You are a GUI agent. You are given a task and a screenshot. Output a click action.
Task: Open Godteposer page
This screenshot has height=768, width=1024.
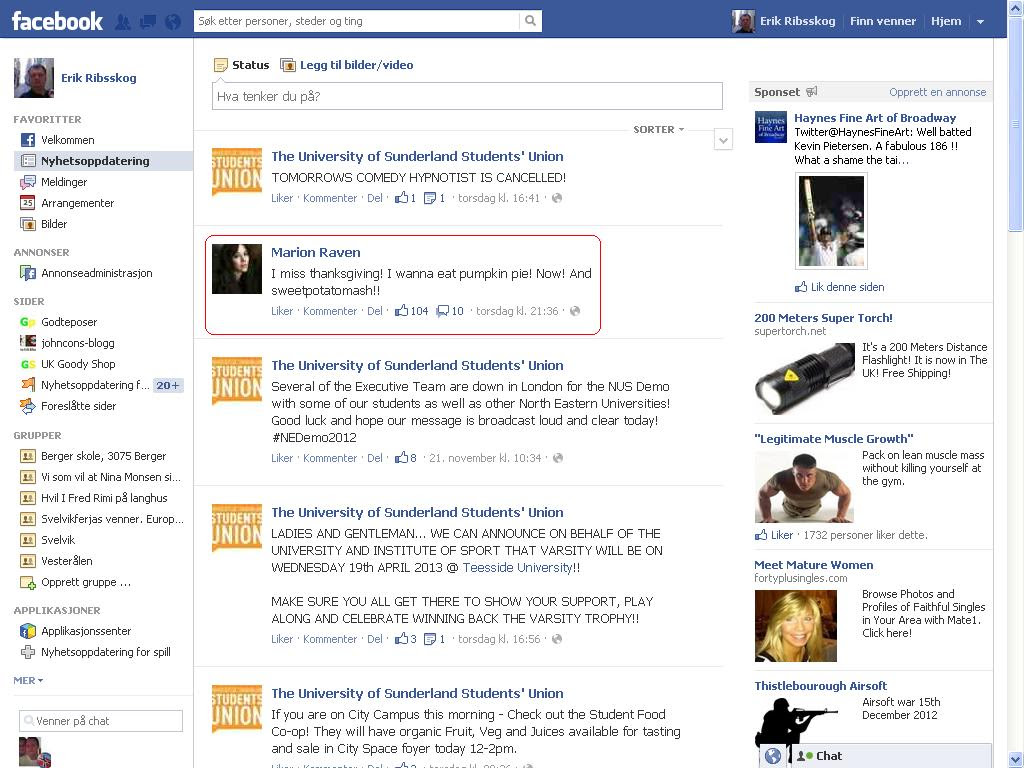pos(69,322)
